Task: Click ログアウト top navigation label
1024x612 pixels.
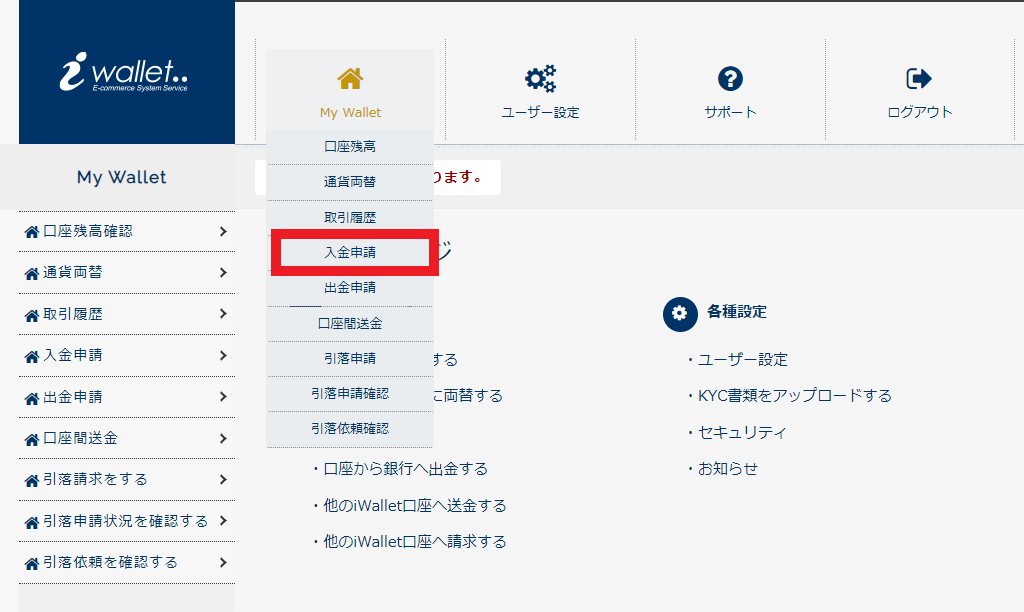Action: 920,112
